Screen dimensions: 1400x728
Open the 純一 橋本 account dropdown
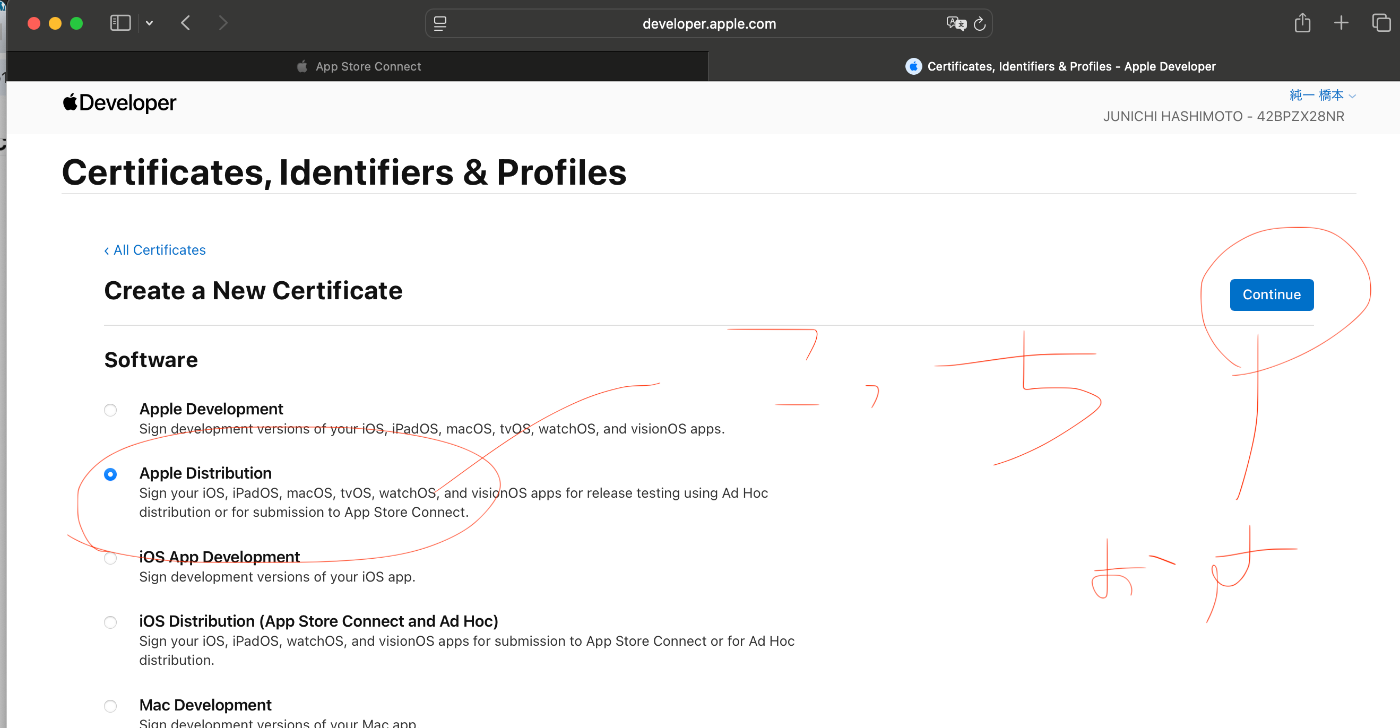(x=1322, y=95)
